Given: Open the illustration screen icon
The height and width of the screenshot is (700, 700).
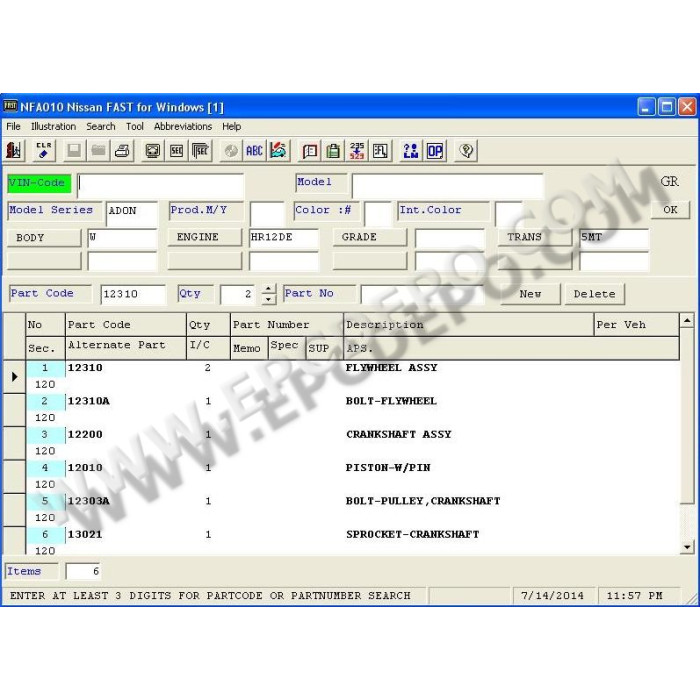Looking at the screenshot, I should pyautogui.click(x=153, y=151).
